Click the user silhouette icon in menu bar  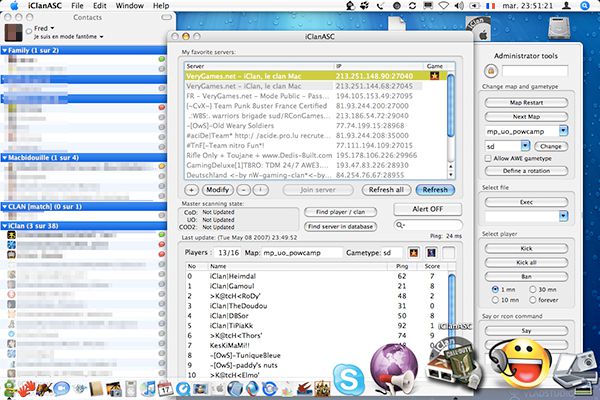pos(567,6)
